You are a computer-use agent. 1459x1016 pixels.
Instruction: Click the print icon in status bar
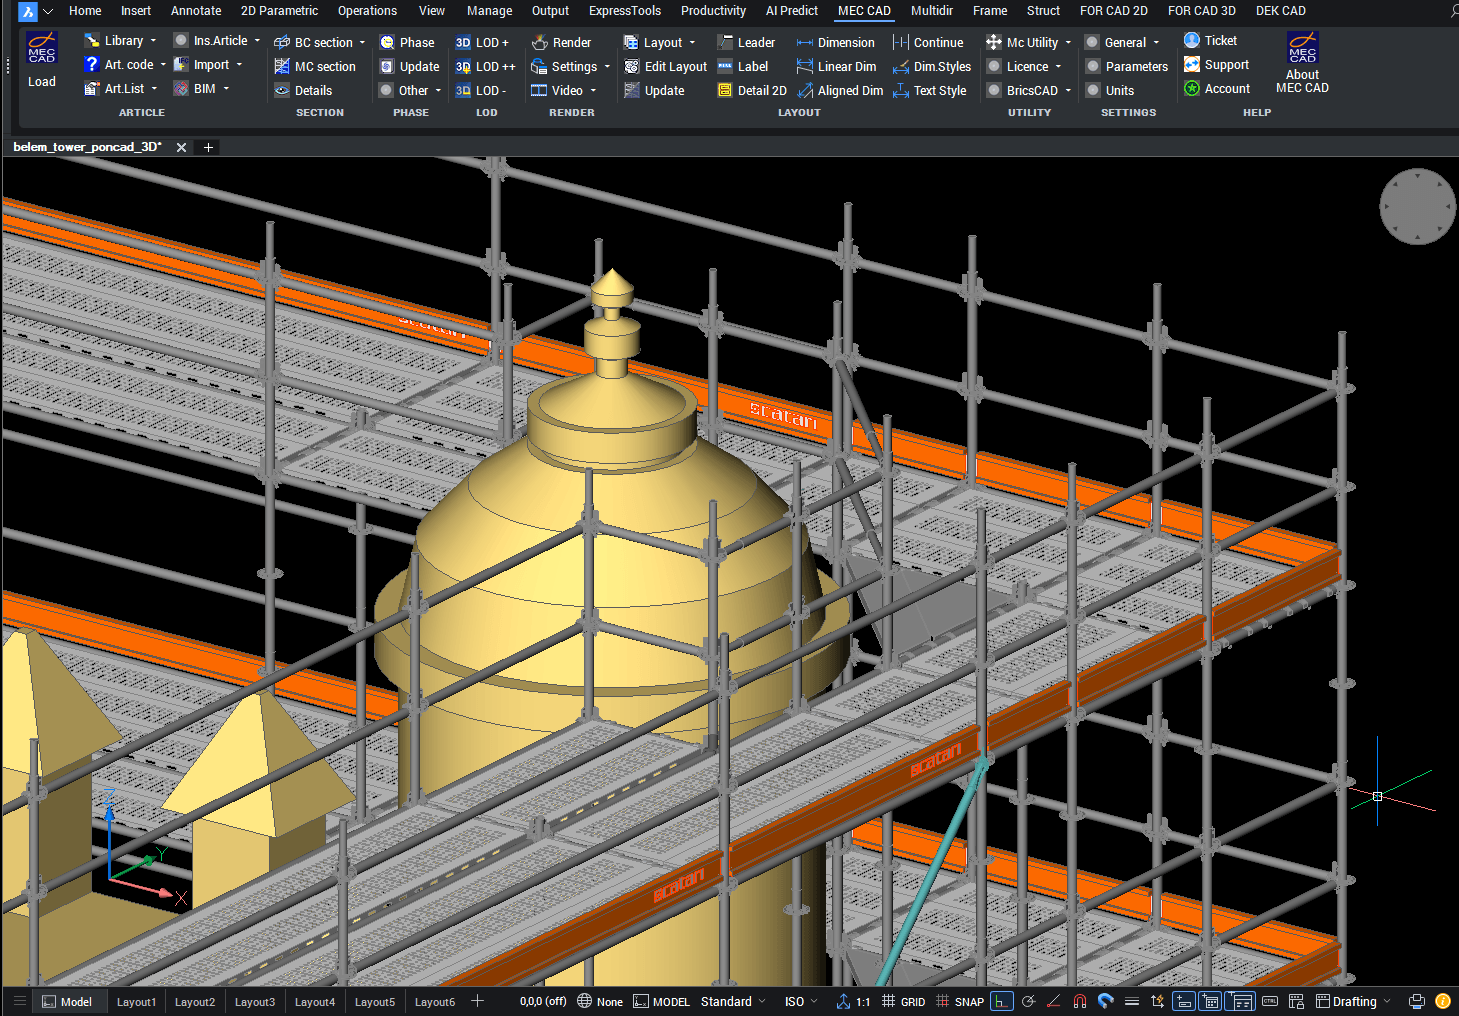1416,1001
